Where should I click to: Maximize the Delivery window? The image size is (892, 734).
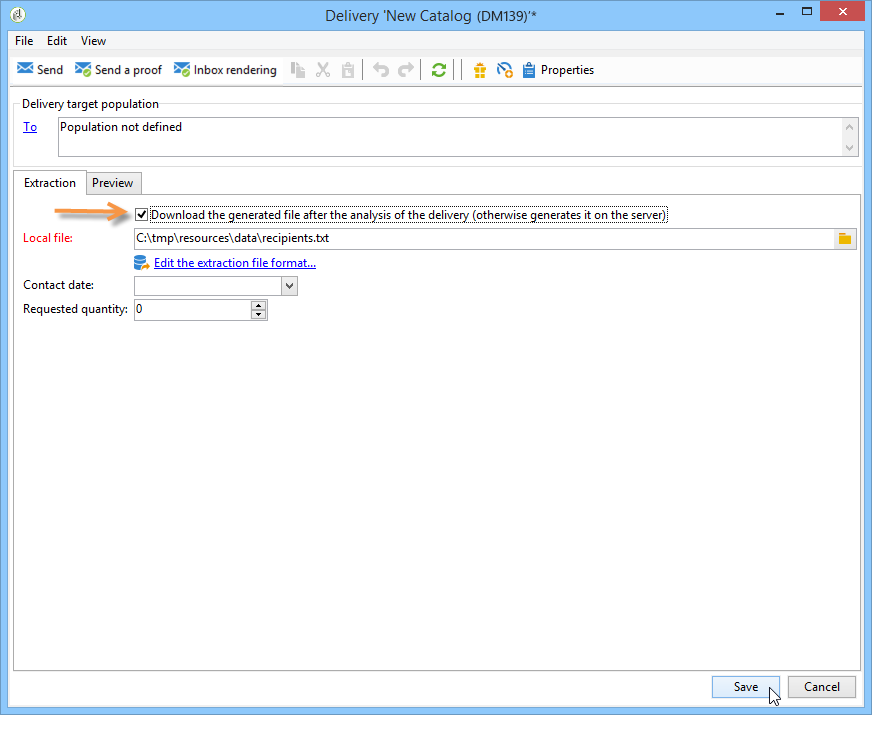pos(807,11)
